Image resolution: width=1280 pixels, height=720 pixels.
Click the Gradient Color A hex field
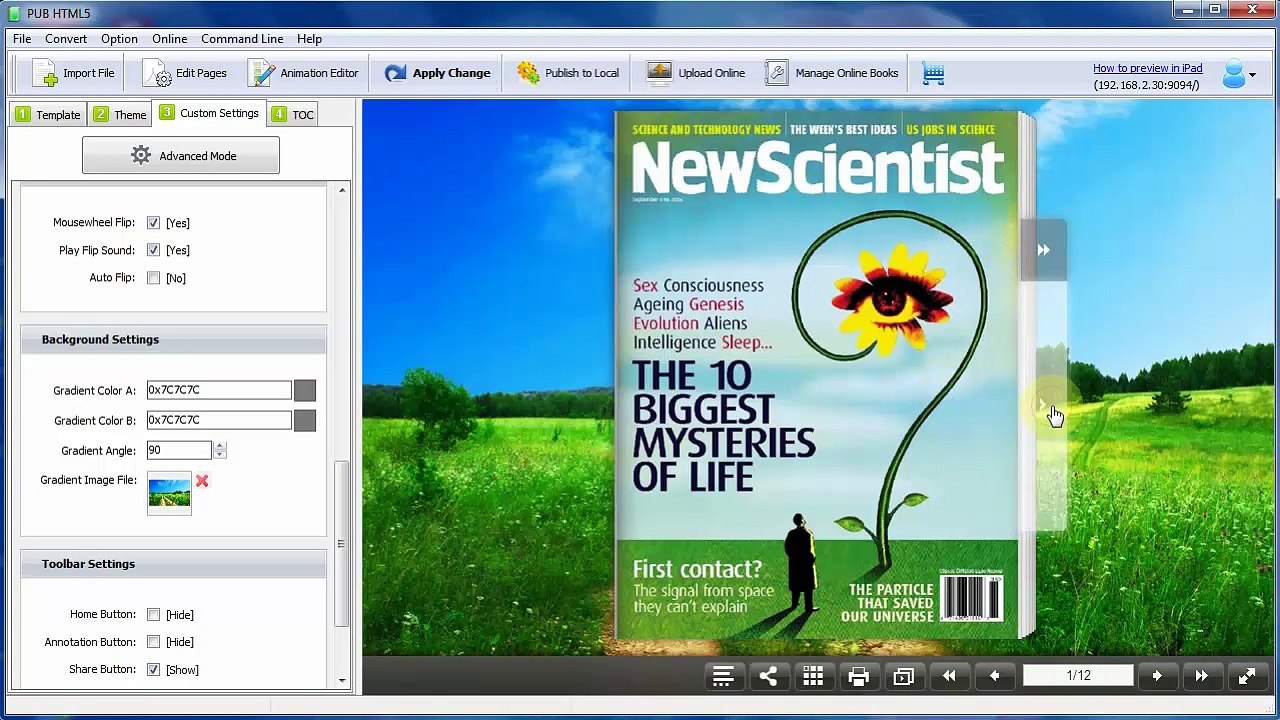coord(219,391)
